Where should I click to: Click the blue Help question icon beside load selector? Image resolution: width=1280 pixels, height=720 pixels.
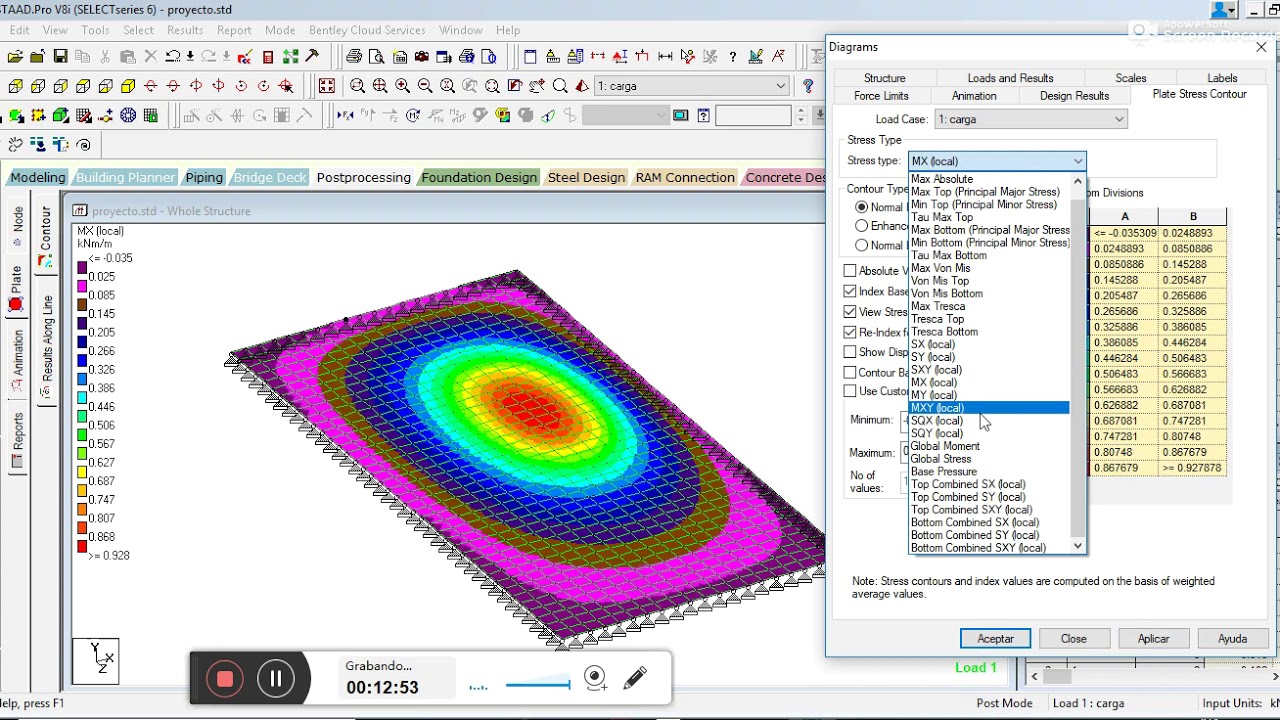tap(809, 86)
